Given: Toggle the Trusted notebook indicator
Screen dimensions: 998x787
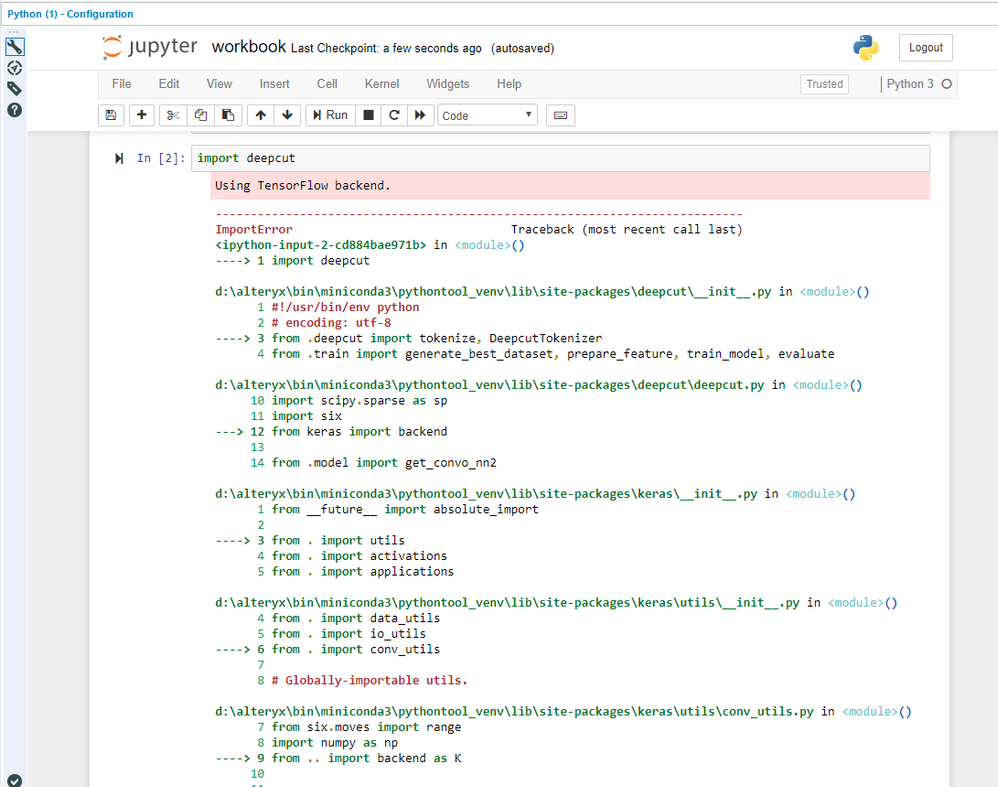Looking at the screenshot, I should (824, 84).
